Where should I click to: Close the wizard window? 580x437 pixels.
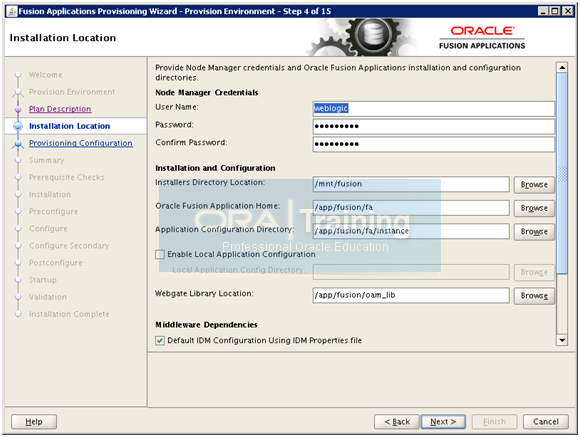point(567,11)
